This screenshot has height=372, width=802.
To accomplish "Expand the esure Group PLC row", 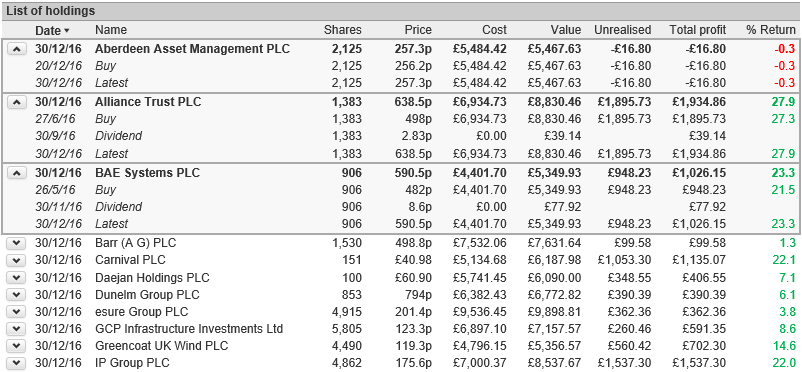I will 17,312.
